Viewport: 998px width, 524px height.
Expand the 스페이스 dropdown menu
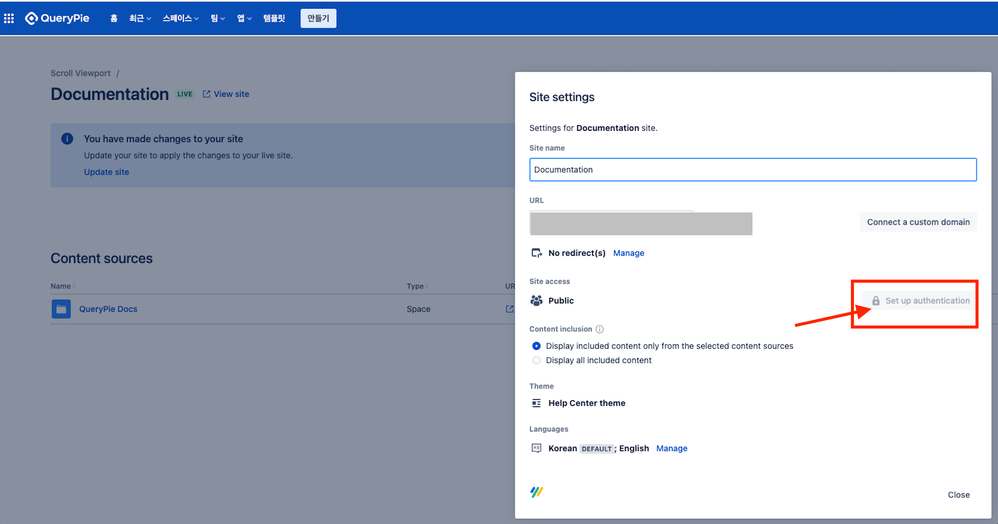(181, 18)
